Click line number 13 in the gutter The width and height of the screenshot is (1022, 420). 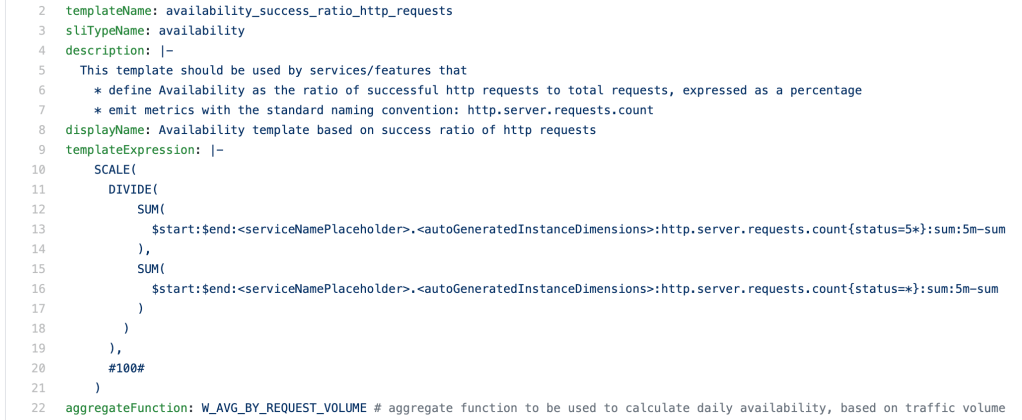[x=39, y=230]
